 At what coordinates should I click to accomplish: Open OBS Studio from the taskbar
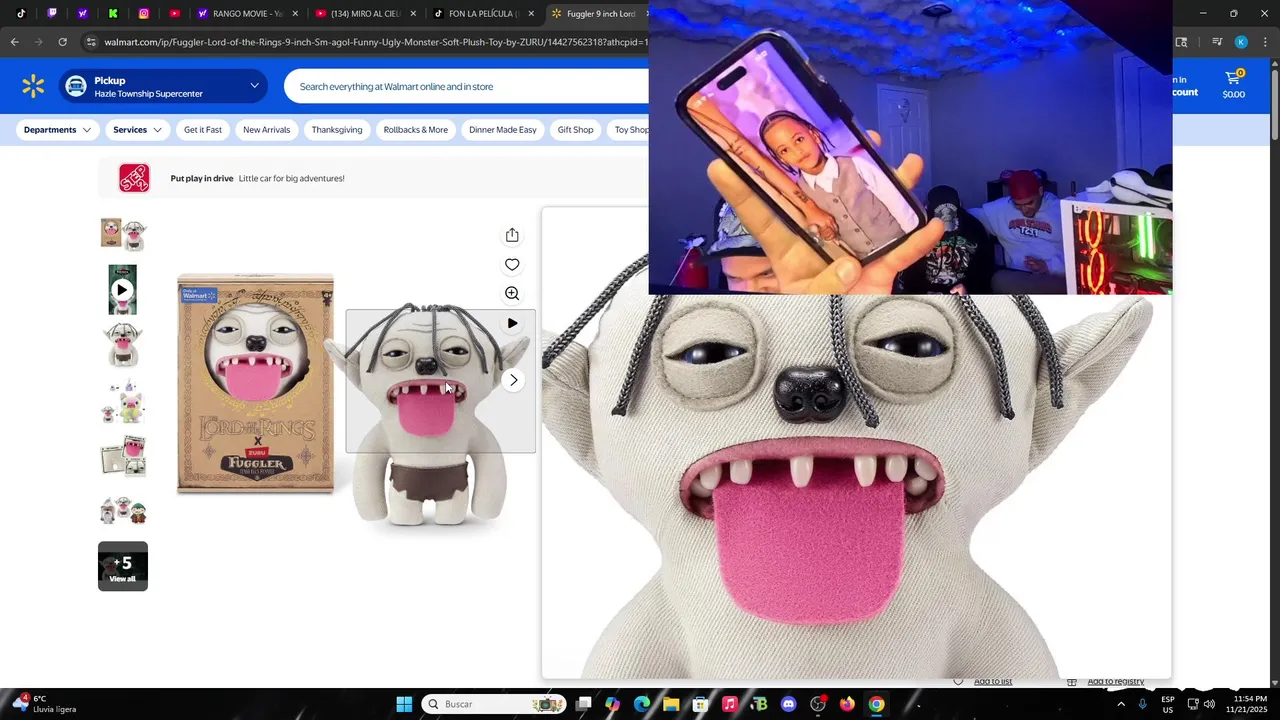click(x=818, y=704)
